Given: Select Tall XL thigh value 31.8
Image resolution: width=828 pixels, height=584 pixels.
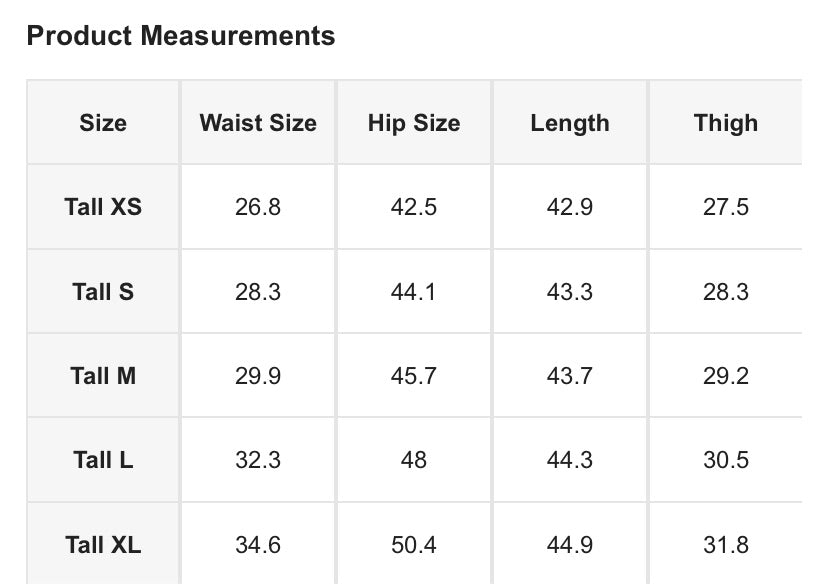Looking at the screenshot, I should coord(726,545).
